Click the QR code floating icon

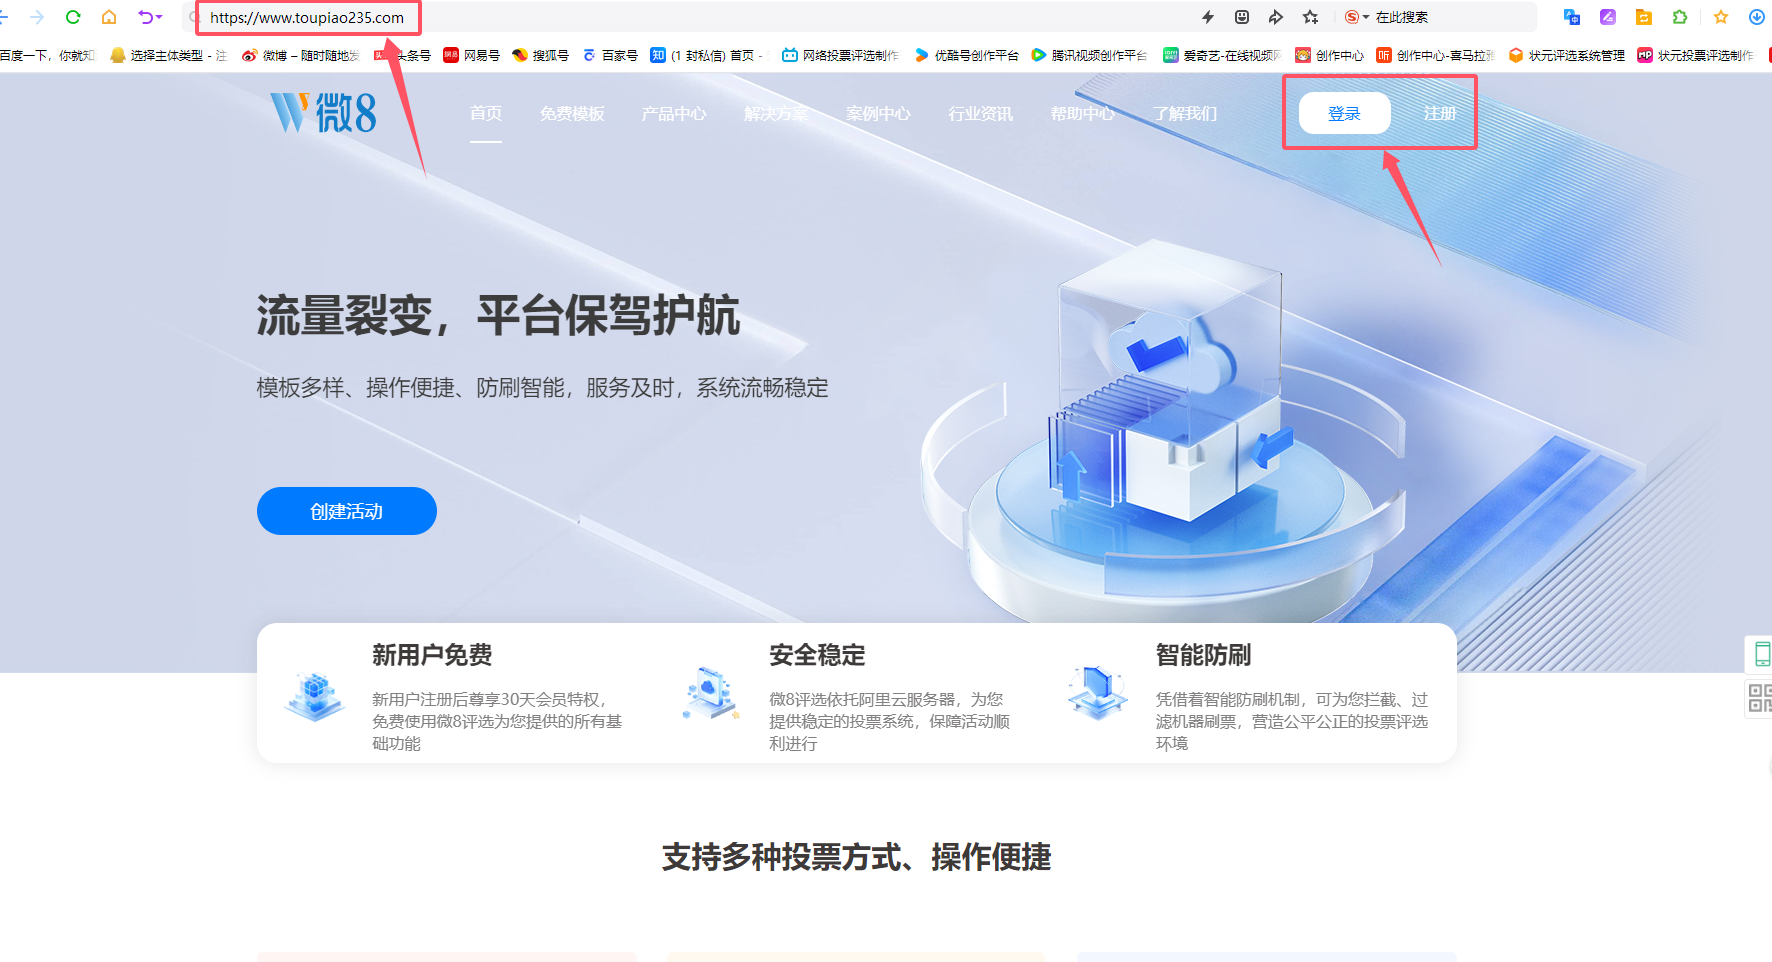[x=1761, y=697]
